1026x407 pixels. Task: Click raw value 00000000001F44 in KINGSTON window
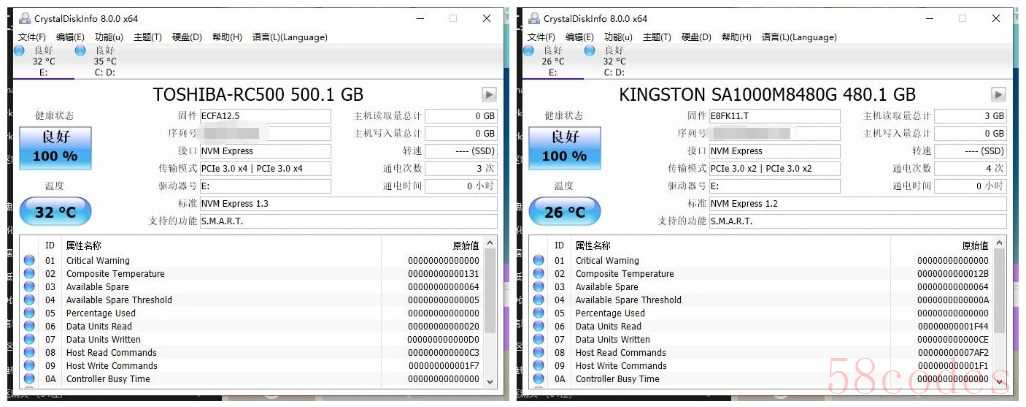(x=953, y=326)
